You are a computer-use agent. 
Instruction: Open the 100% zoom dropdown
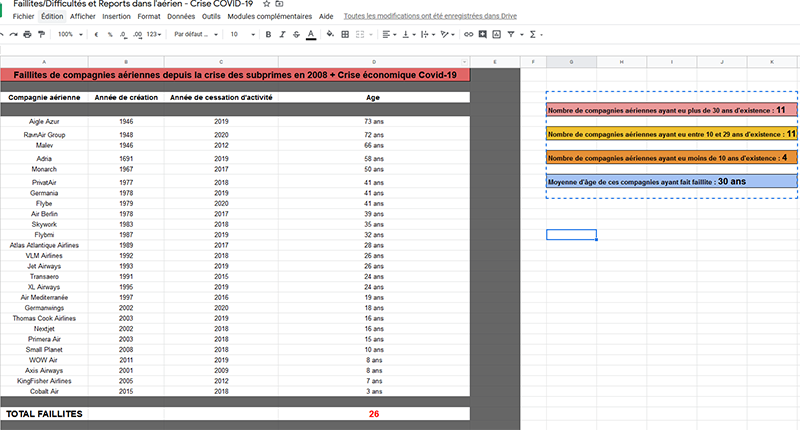click(x=70, y=34)
